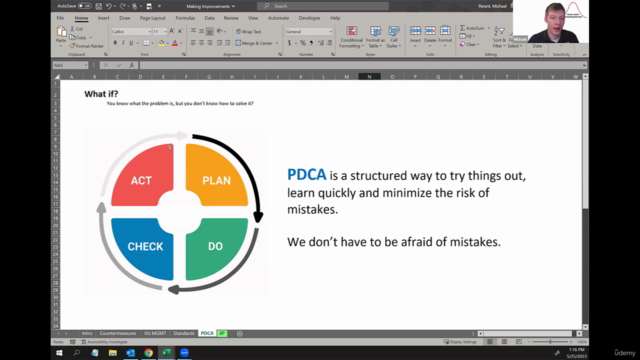Expand the formula bar
Screen dimensions: 640x360
(584, 65)
